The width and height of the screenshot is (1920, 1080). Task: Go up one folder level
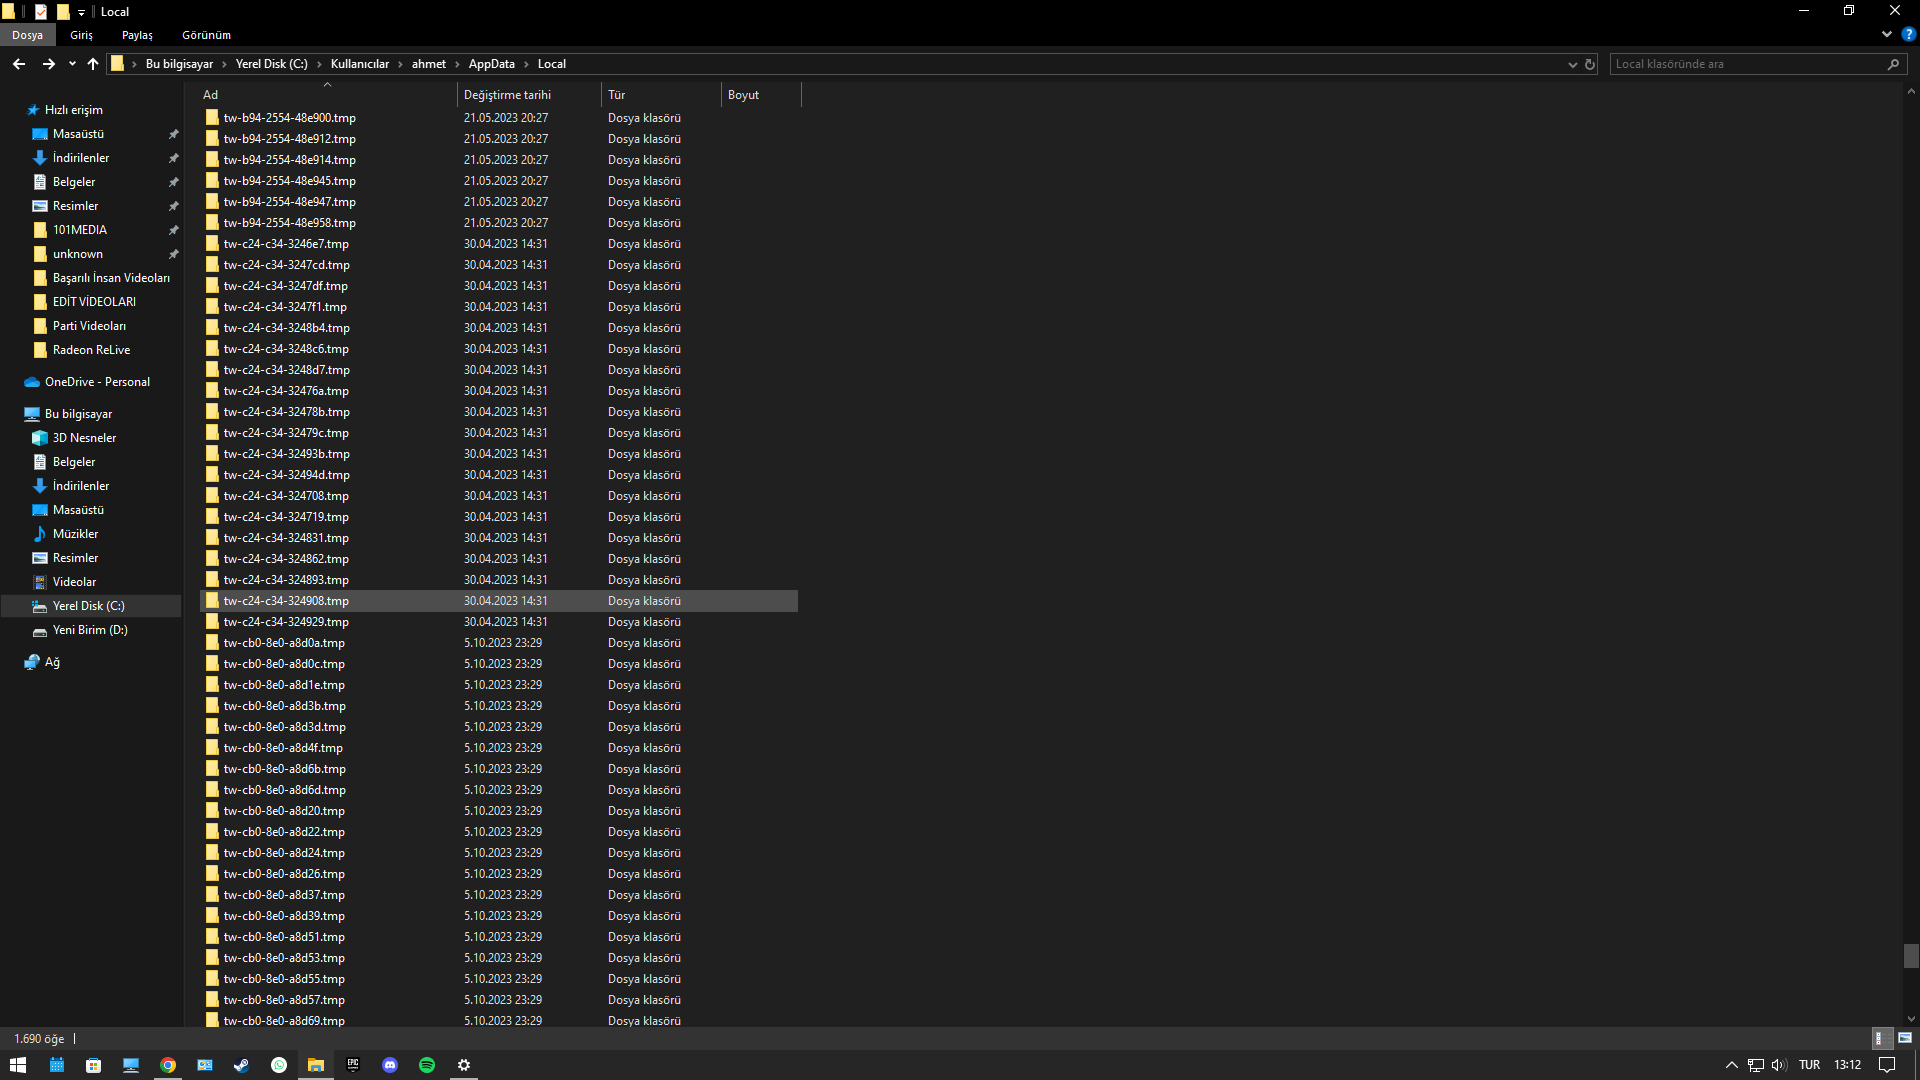(93, 64)
